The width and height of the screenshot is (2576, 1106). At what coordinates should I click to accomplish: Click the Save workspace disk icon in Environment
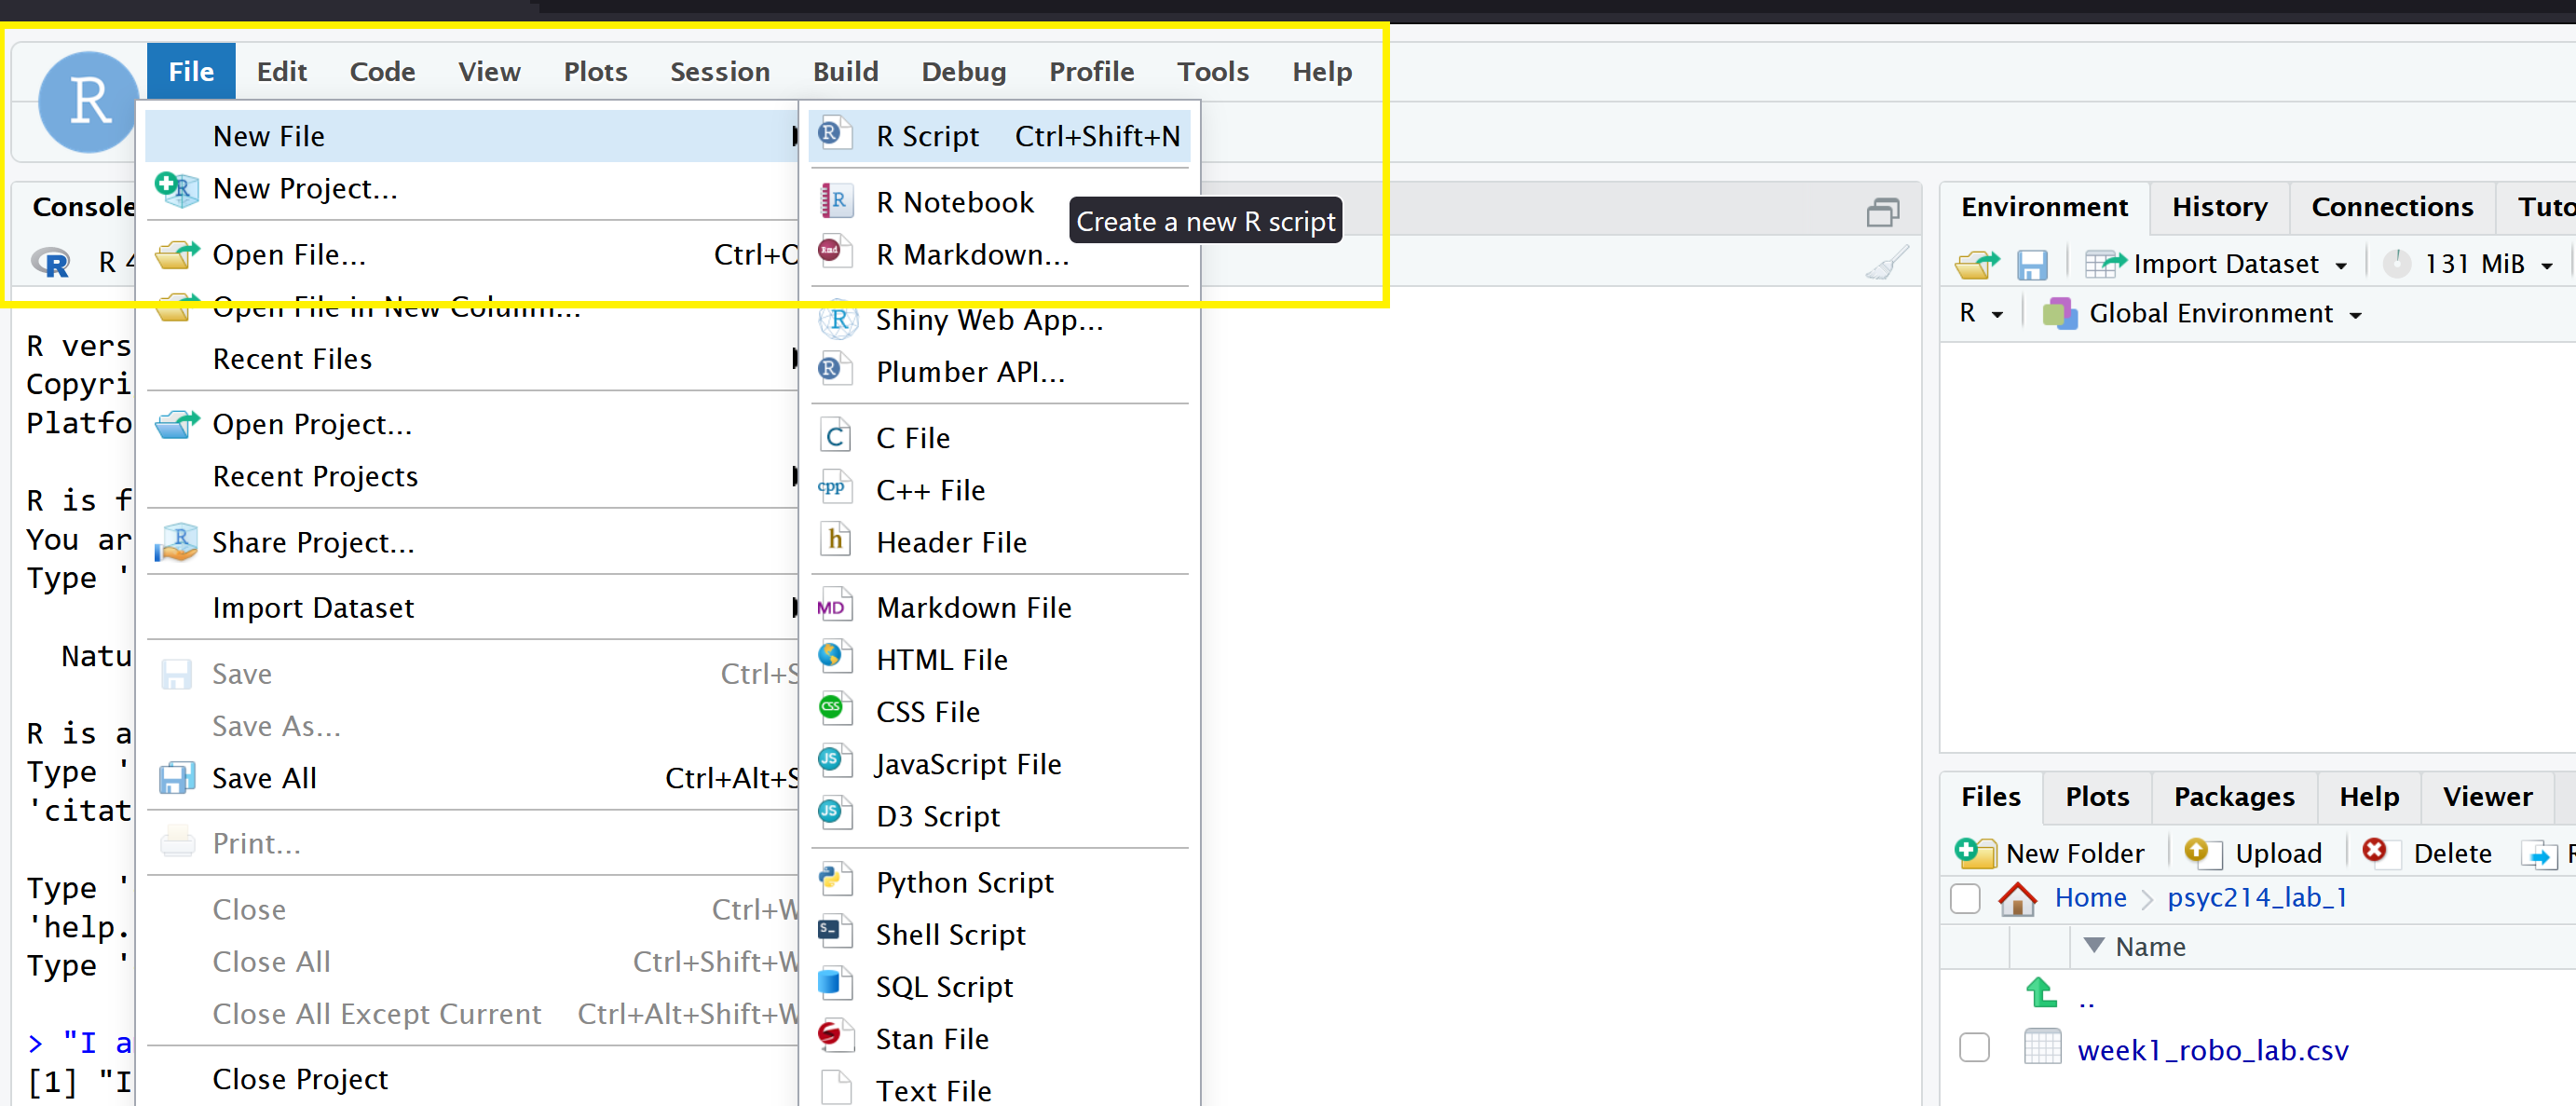[2032, 265]
